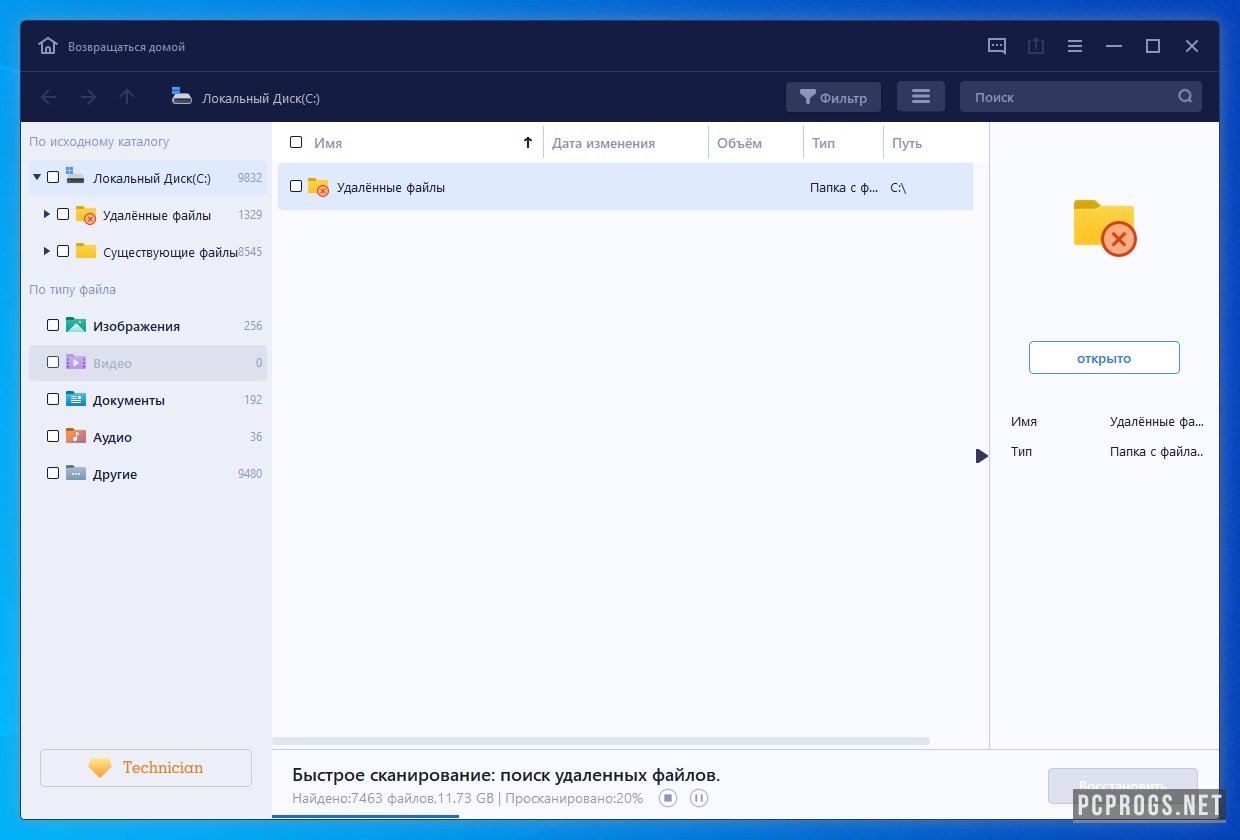Collapse 'Локальный Диск(C:)' tree node
This screenshot has height=840, width=1240.
(37, 177)
